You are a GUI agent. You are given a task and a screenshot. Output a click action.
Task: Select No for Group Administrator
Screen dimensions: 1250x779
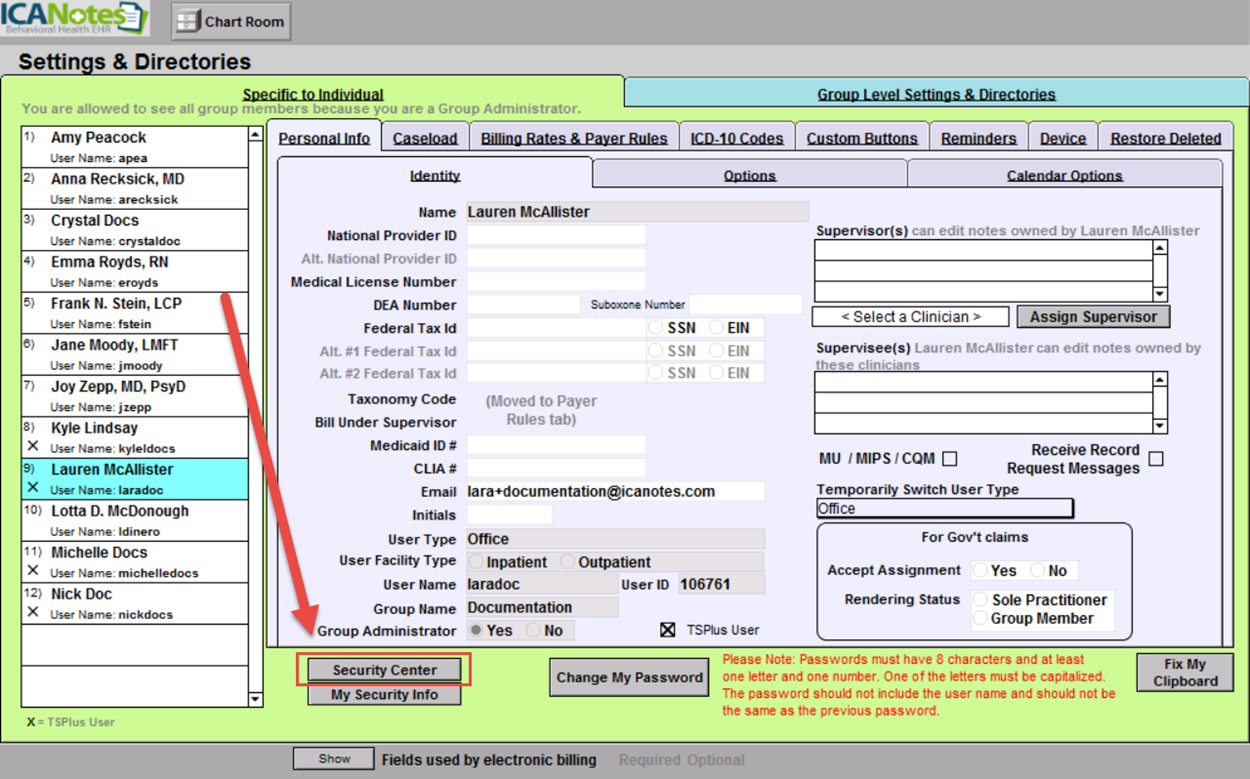click(533, 631)
